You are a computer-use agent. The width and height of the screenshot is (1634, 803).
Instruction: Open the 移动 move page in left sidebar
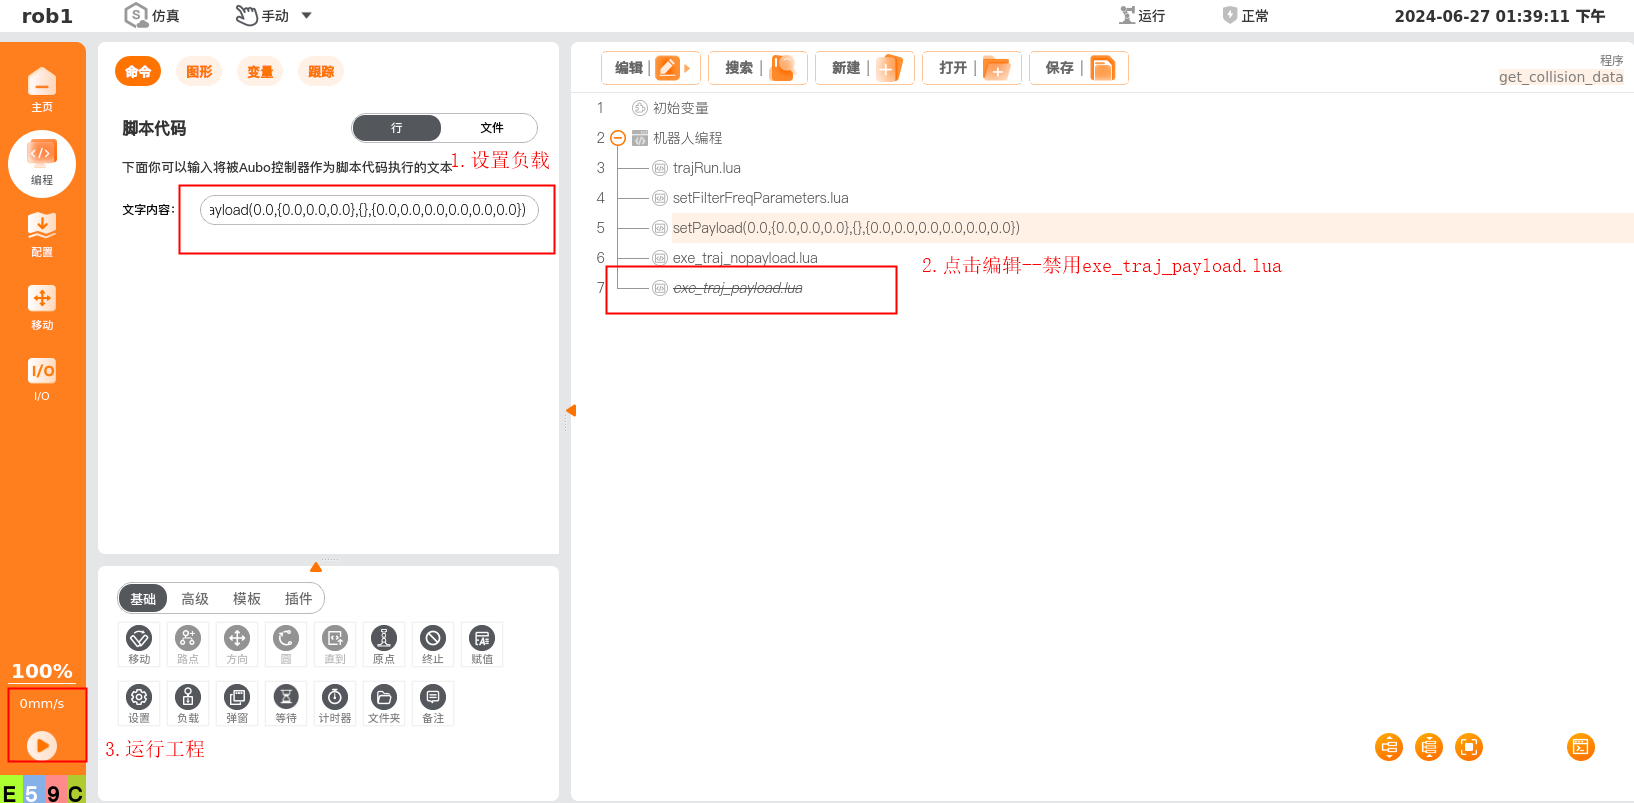point(42,308)
